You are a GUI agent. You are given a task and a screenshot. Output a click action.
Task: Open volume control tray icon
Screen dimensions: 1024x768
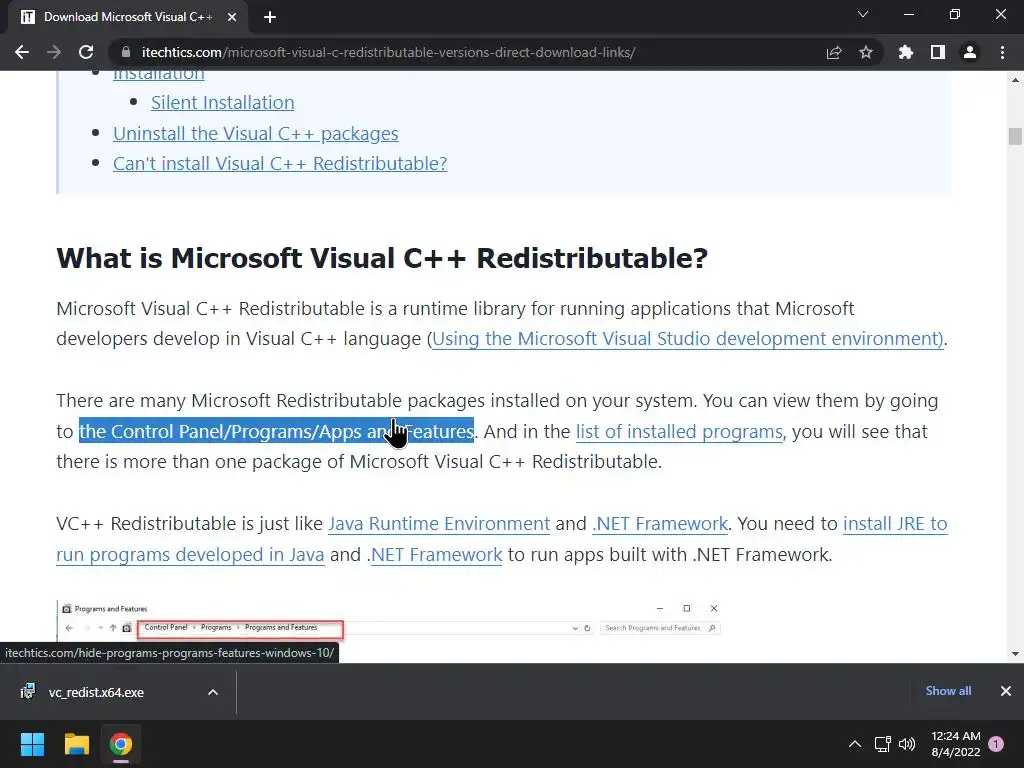click(907, 744)
